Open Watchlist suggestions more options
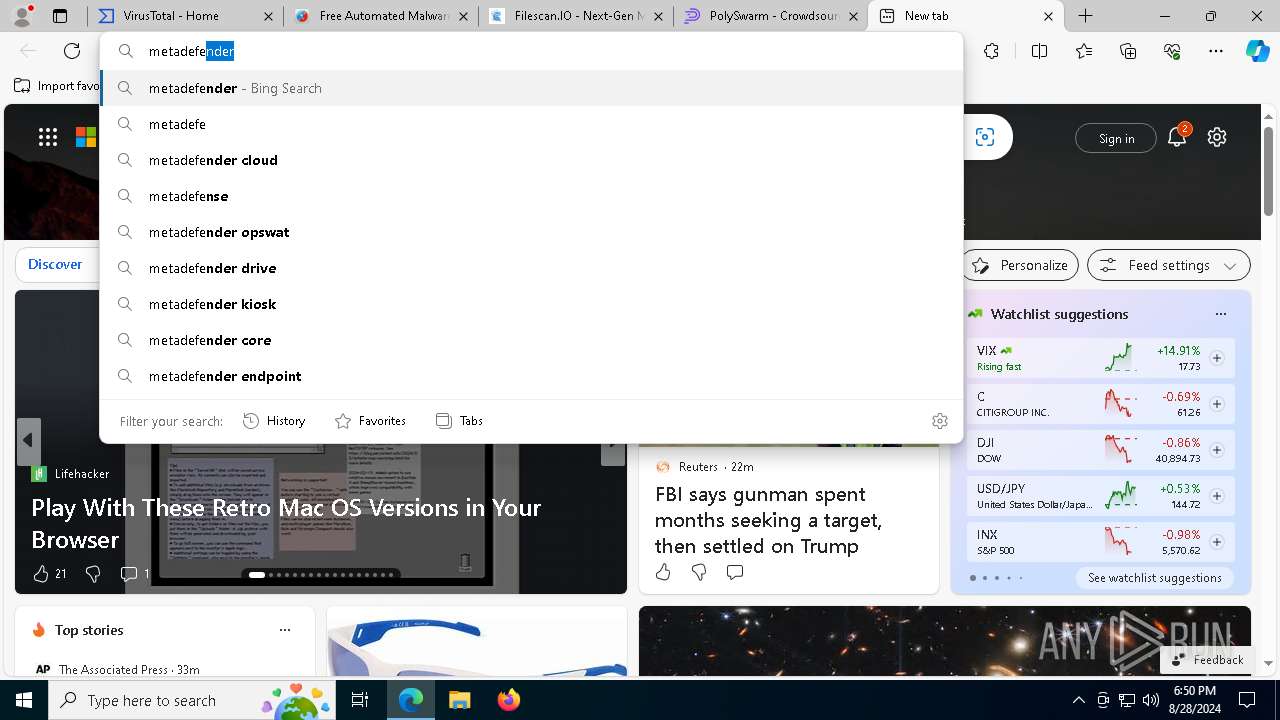Image resolution: width=1280 pixels, height=720 pixels. coord(1221,314)
